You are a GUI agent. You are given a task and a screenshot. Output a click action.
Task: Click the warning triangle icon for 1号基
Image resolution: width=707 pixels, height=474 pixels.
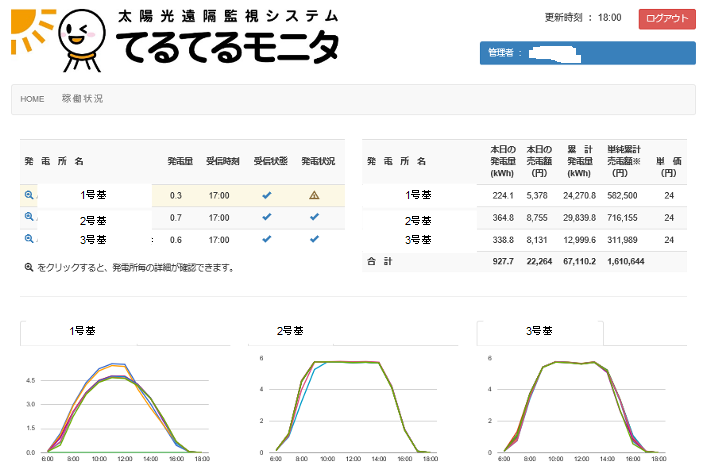[314, 195]
